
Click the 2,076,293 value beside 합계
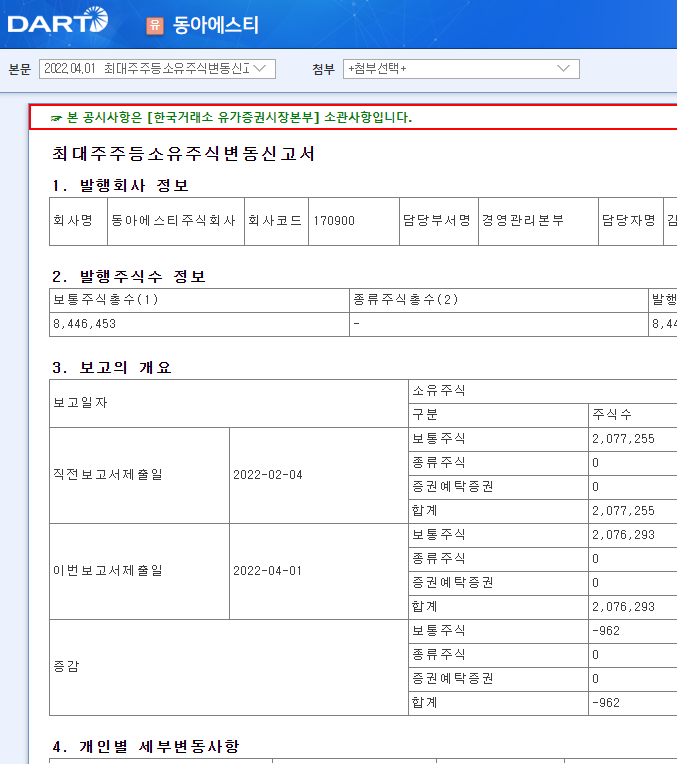[623, 607]
